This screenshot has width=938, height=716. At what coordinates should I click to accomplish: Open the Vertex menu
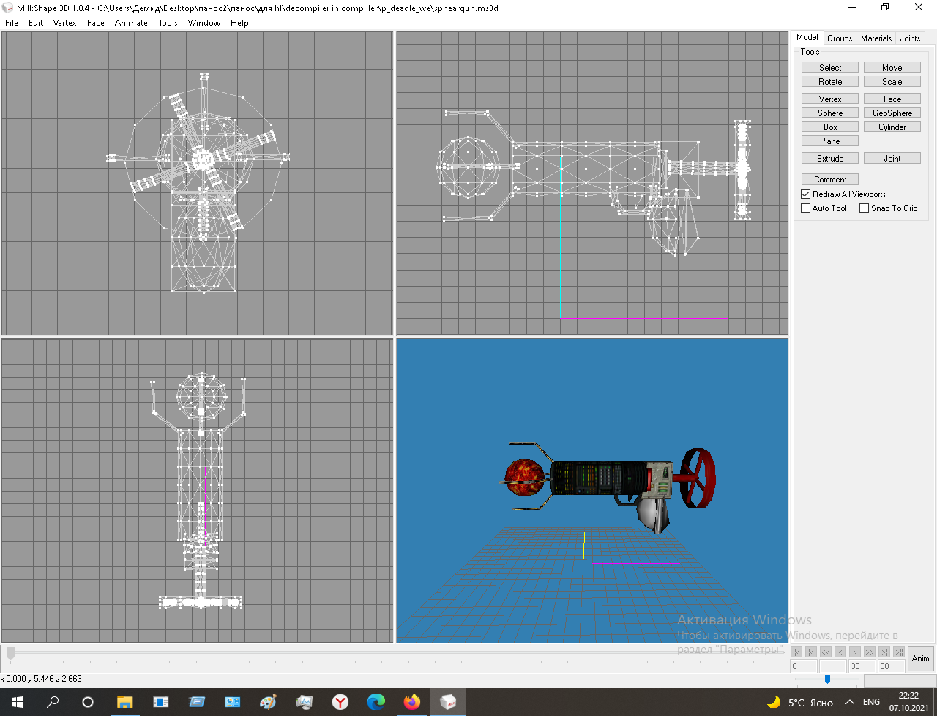point(63,22)
